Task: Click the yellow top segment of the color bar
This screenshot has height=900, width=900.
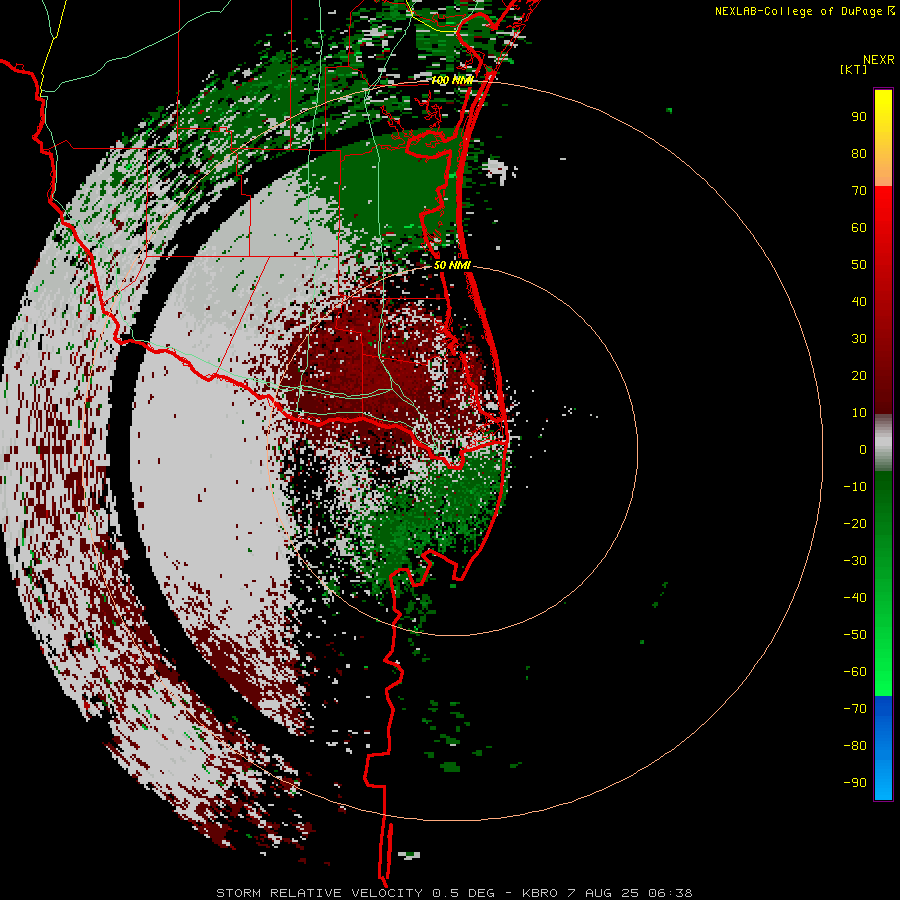Action: pos(883,138)
